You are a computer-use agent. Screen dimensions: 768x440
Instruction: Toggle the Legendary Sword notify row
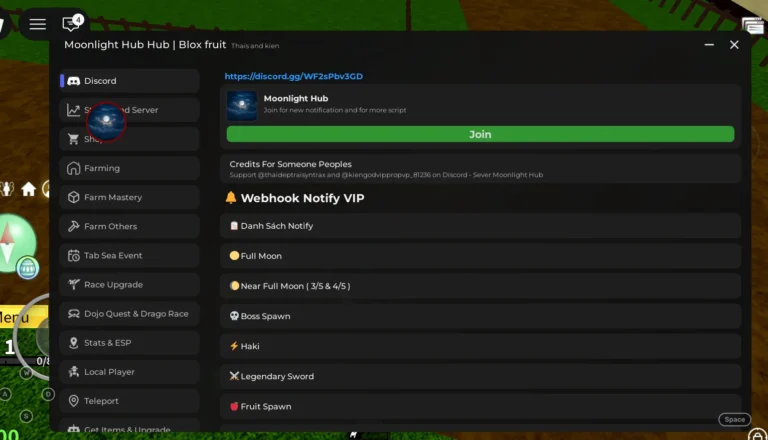point(480,376)
